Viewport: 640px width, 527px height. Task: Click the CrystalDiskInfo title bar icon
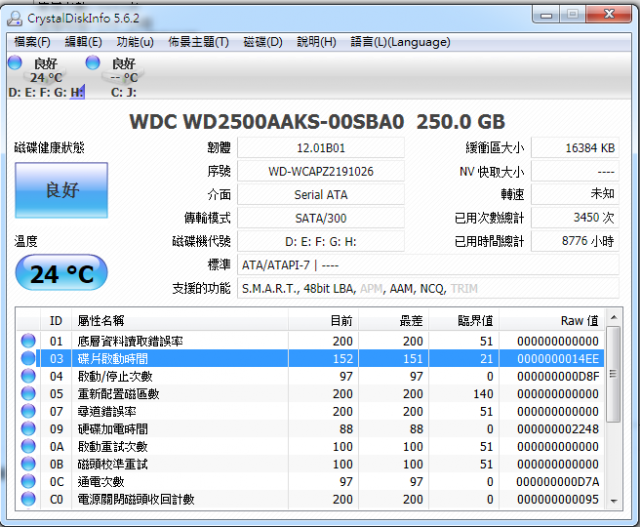[x=15, y=18]
